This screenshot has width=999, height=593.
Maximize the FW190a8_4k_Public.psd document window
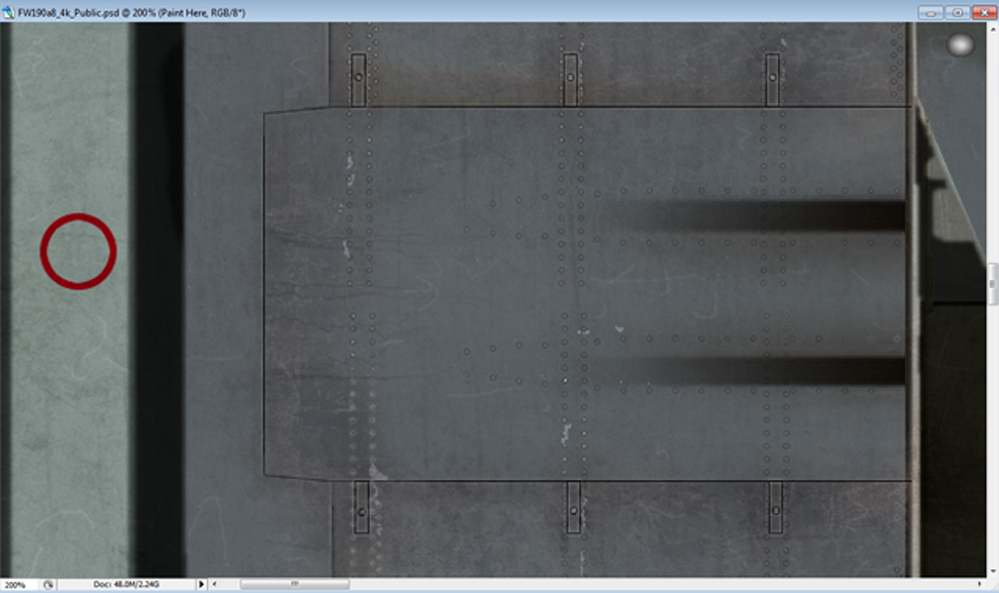point(958,13)
